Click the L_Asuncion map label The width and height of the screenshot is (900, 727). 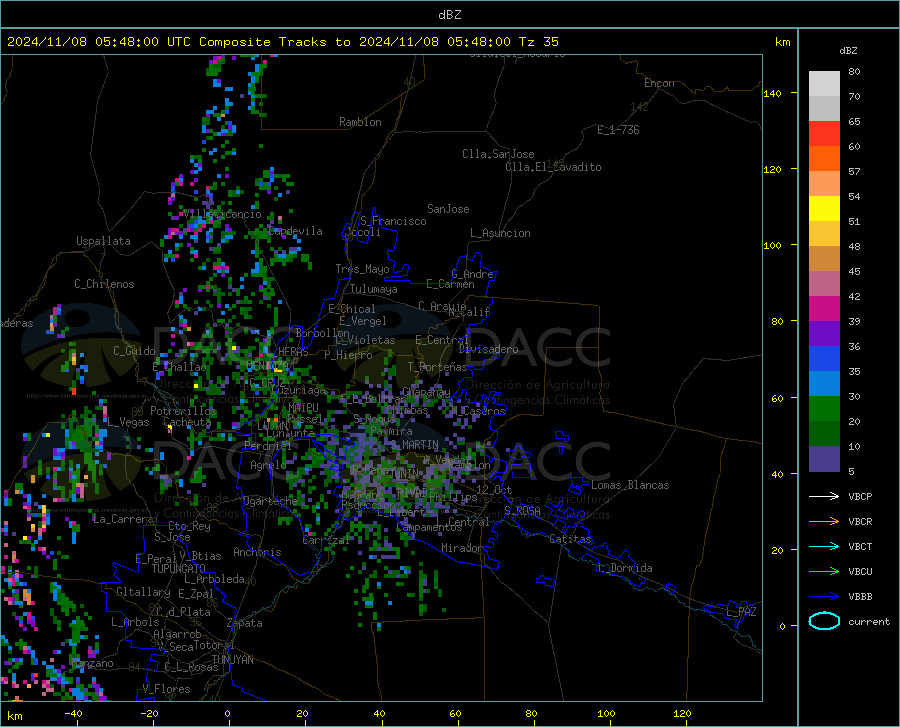500,233
